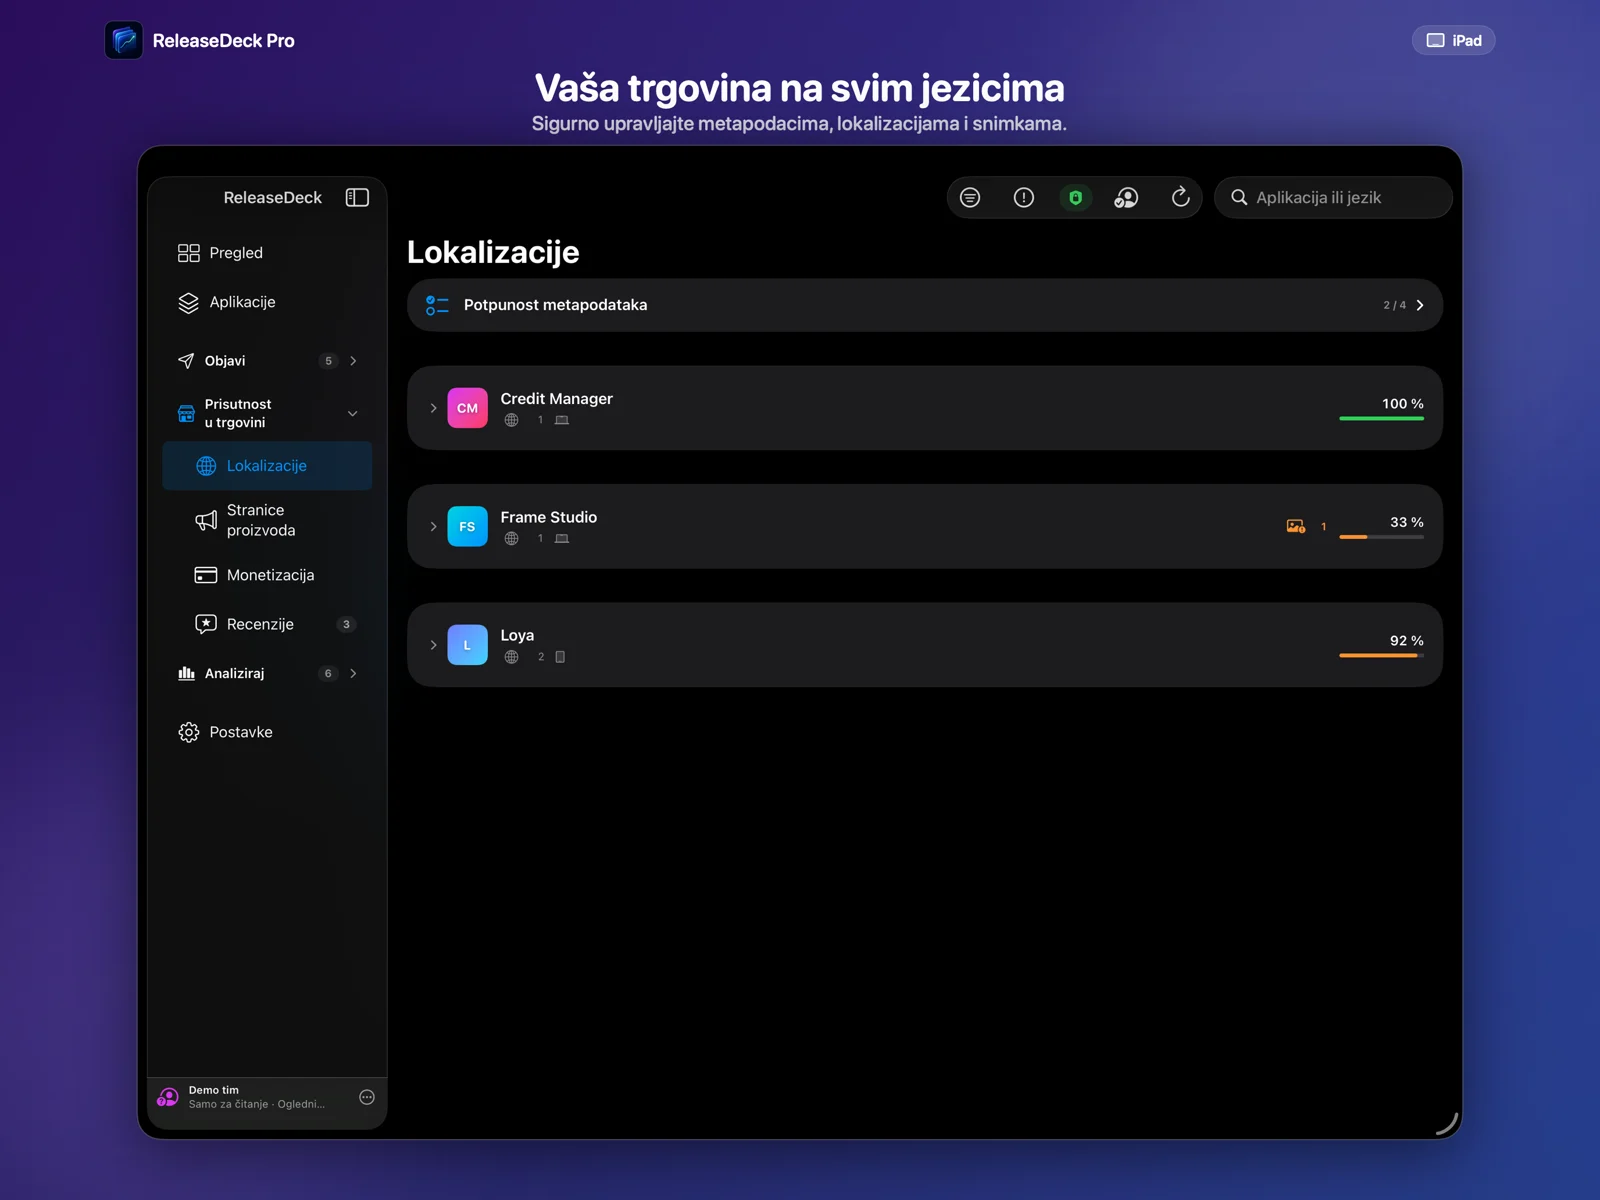Expand the Analiziraj section chevron
The image size is (1600, 1200).
pyautogui.click(x=353, y=674)
